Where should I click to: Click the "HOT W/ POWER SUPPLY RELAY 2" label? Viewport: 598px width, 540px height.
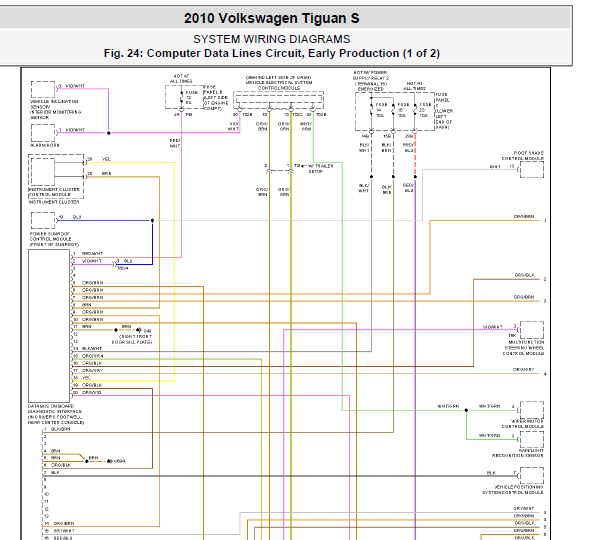click(x=370, y=80)
